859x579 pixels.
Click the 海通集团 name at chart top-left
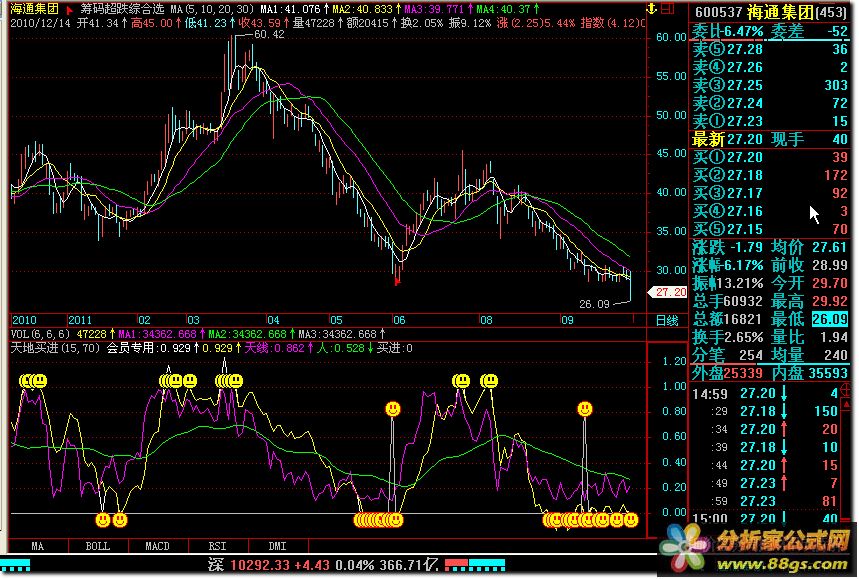35,9
